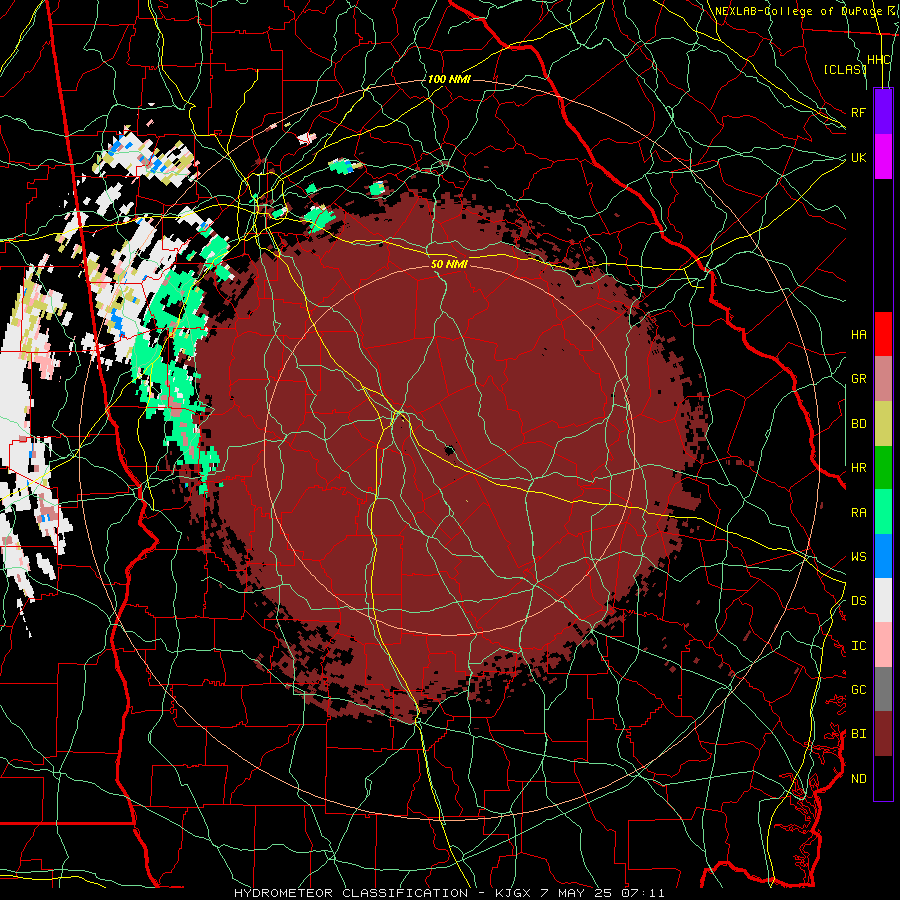Screen dimensions: 900x900
Task: Click the ND black legend swatch
Action: [883, 778]
